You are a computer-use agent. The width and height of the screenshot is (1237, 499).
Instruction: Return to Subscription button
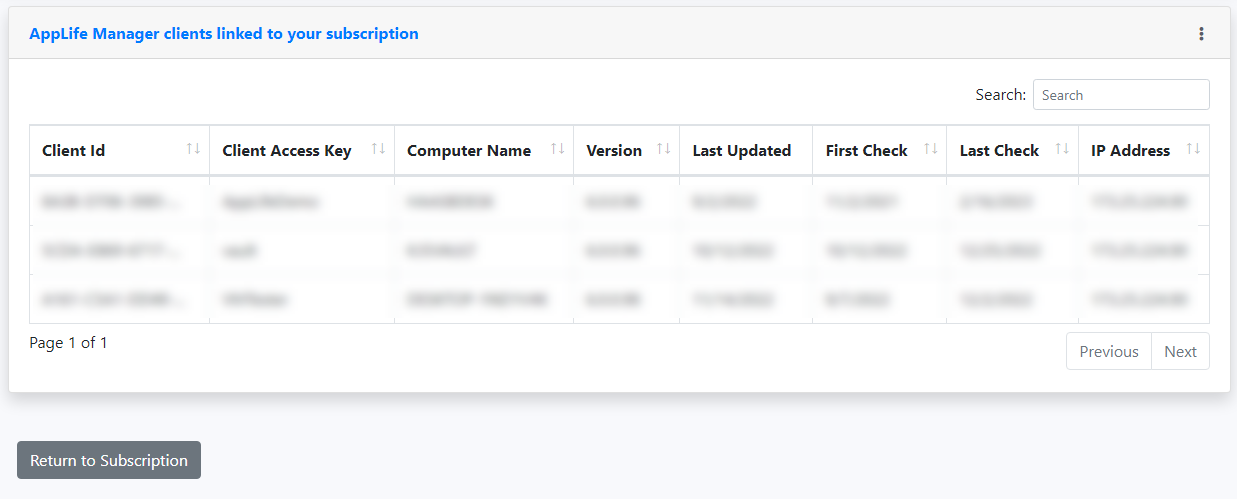(x=109, y=460)
